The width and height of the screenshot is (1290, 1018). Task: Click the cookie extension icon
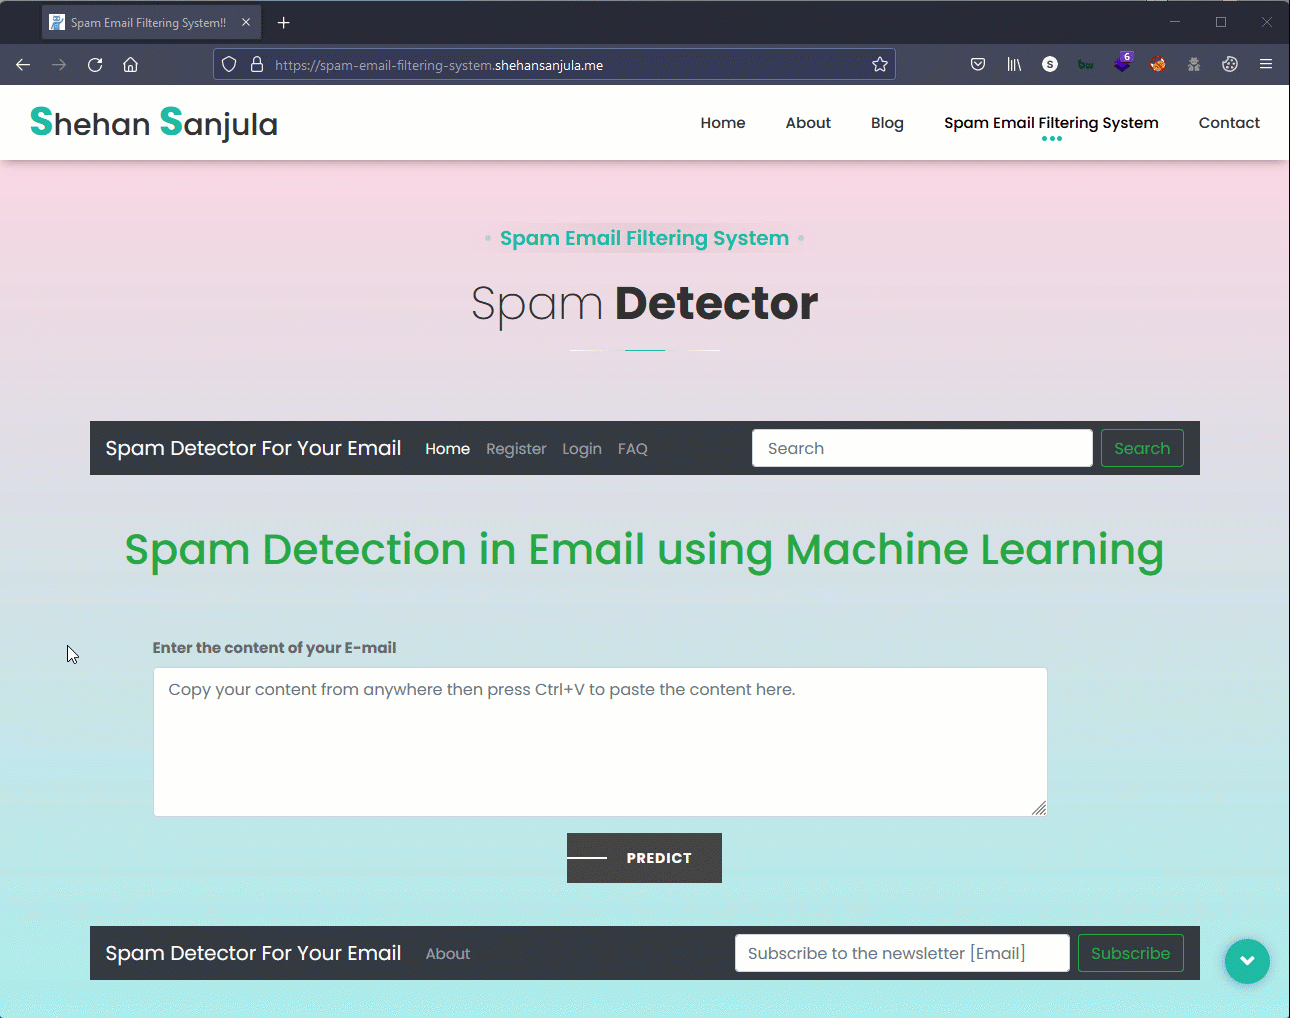(x=1230, y=64)
